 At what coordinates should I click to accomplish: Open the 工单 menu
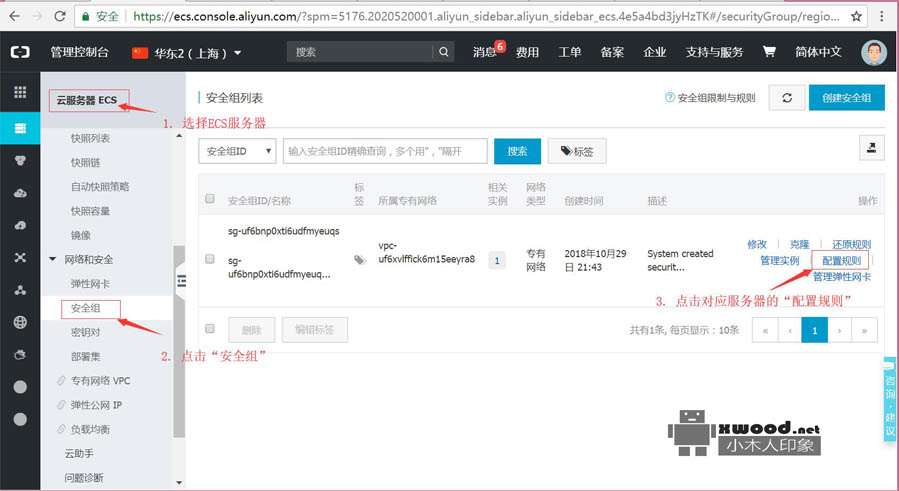click(x=569, y=52)
